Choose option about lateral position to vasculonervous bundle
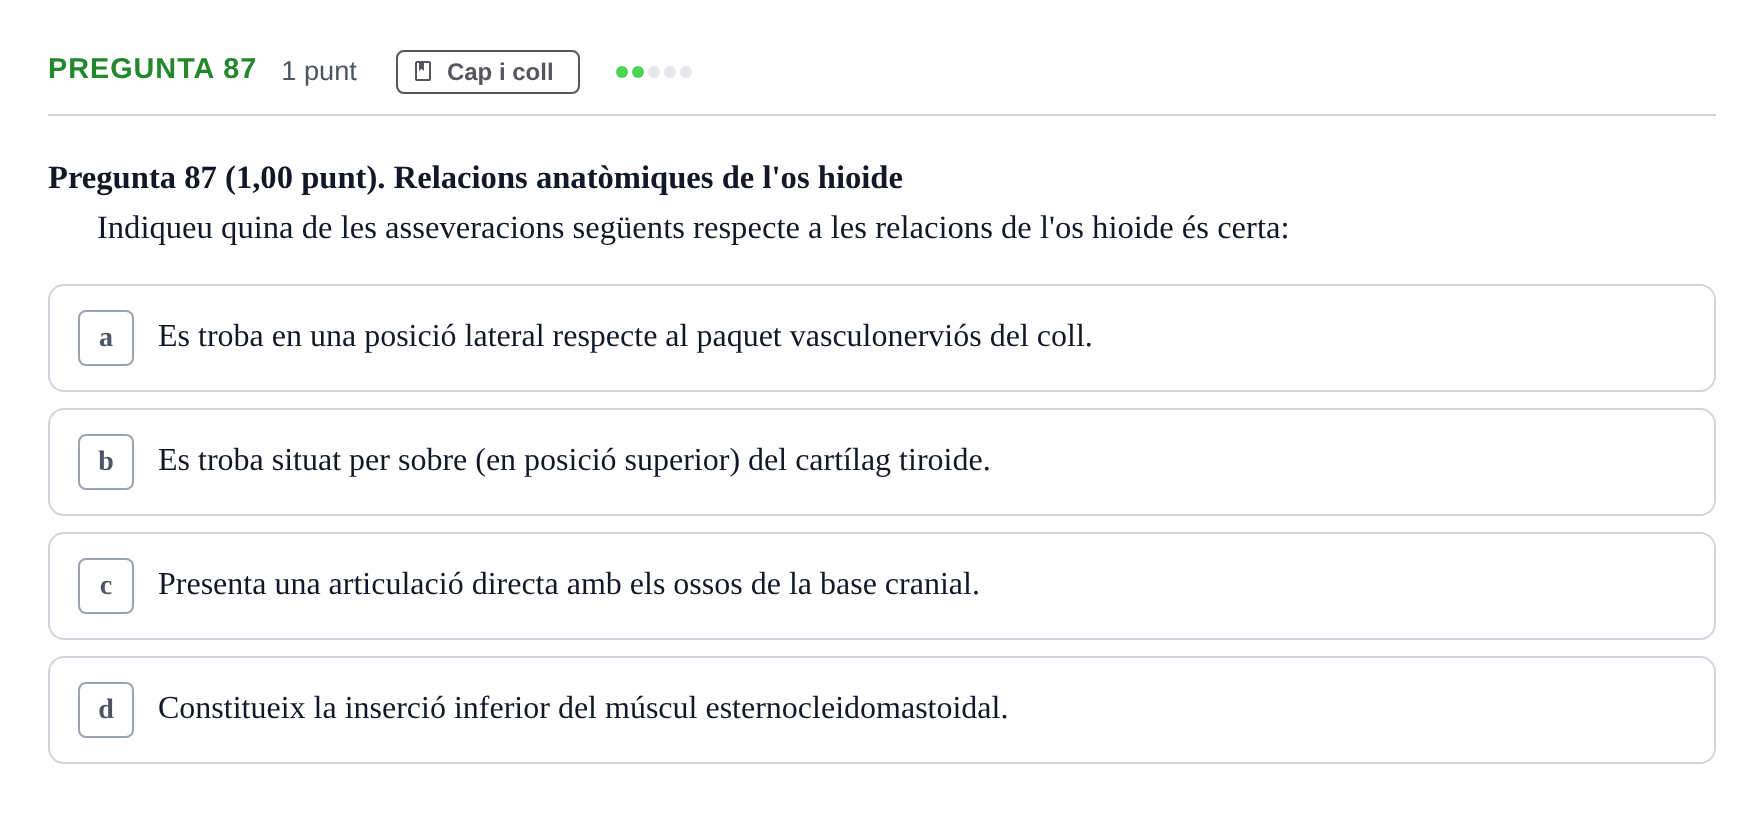This screenshot has height=814, width=1764. 881,338
